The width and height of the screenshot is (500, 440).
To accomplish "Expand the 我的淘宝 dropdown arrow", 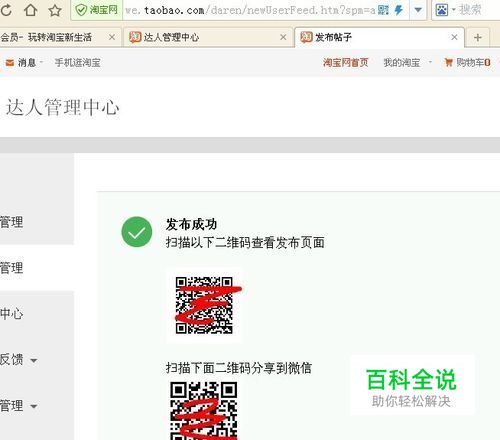I will [430, 62].
